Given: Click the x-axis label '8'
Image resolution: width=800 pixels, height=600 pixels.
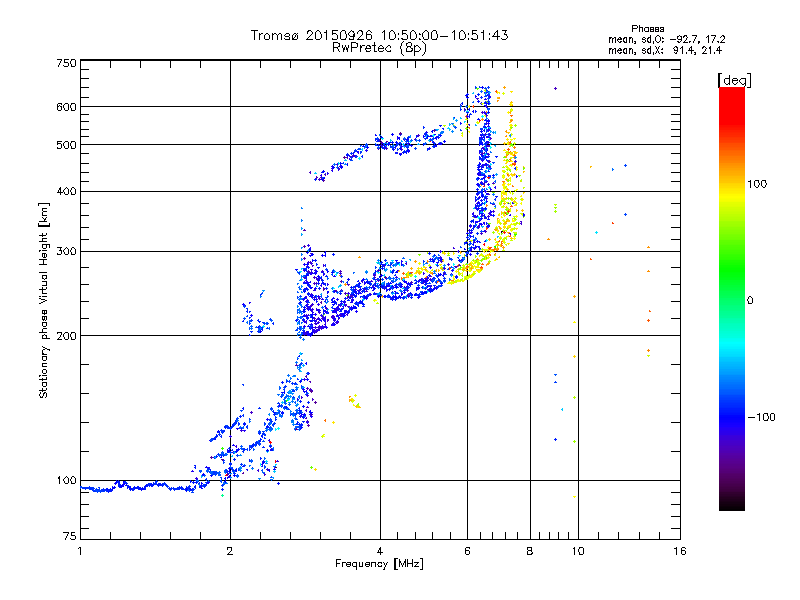Looking at the screenshot, I should tap(530, 551).
